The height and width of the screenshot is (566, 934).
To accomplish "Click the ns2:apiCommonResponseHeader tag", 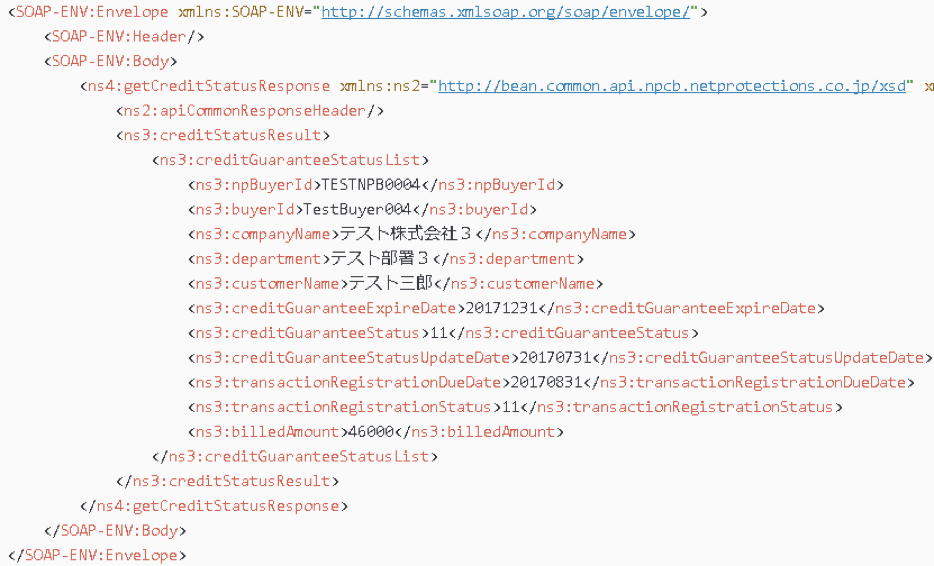I will 250,111.
